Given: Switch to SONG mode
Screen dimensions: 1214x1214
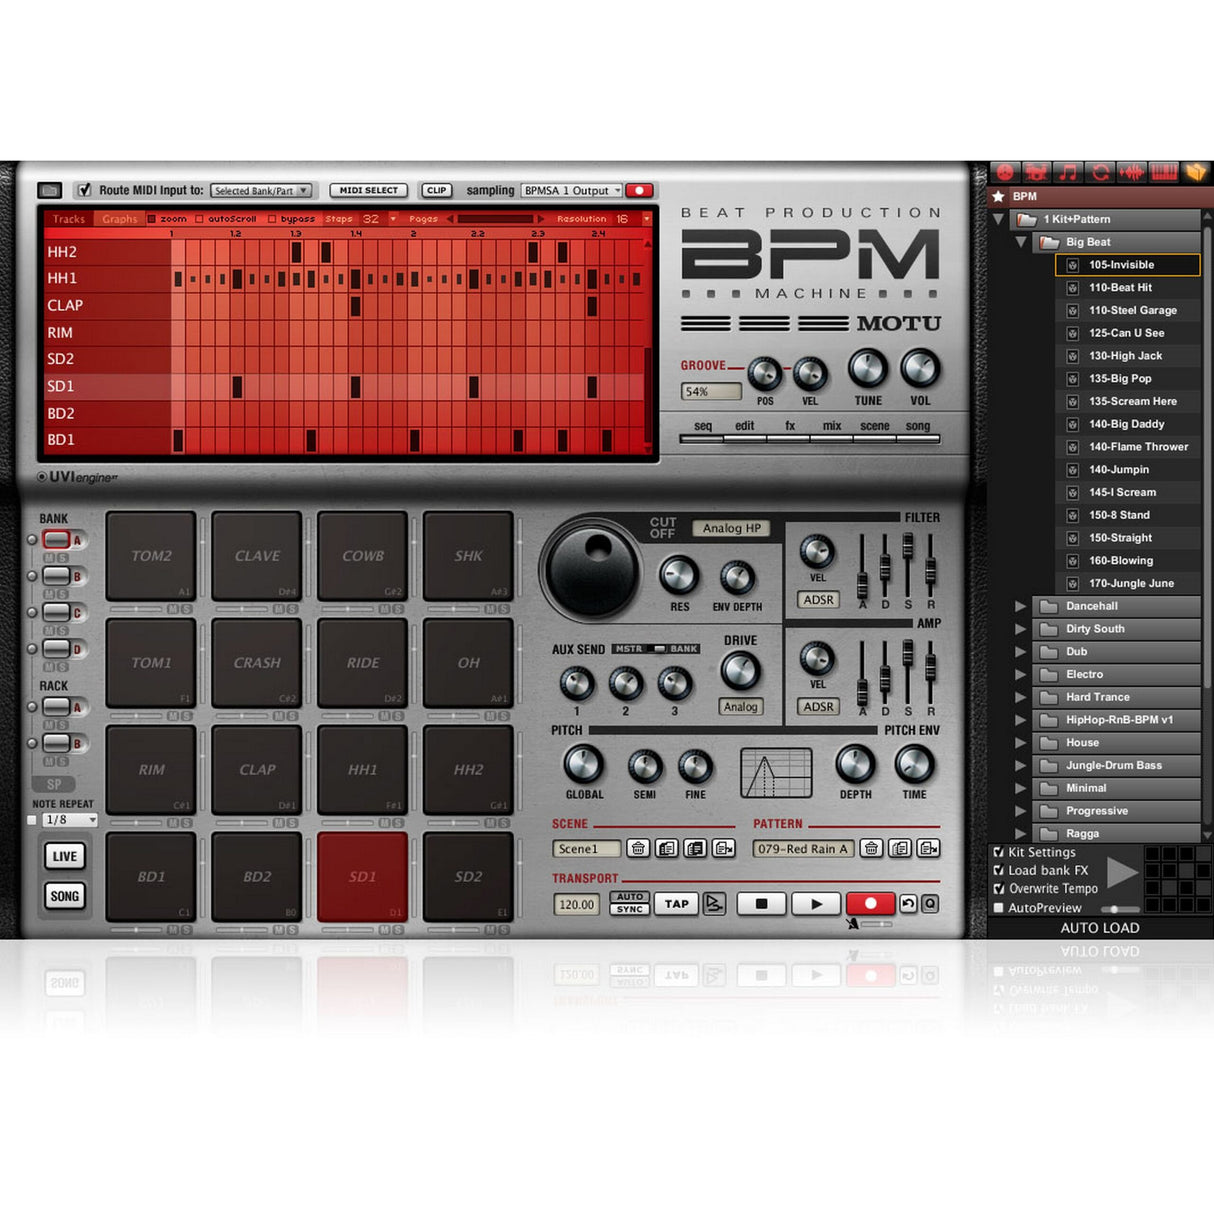Looking at the screenshot, I should point(64,896).
